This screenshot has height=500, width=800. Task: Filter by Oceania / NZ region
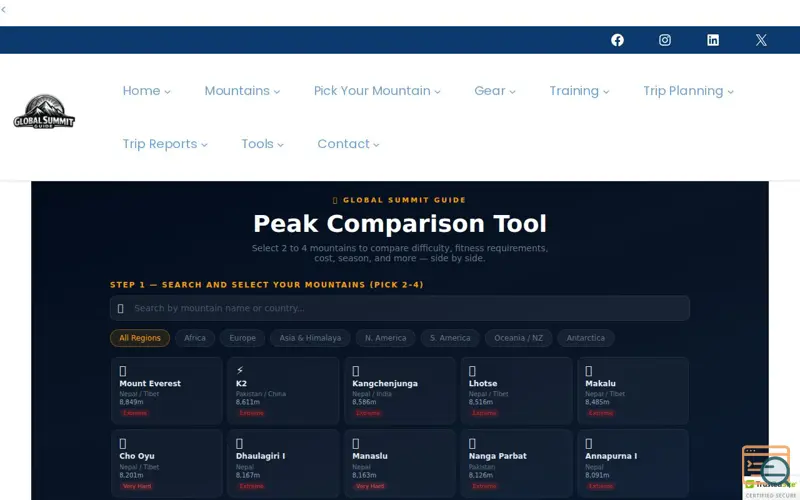[x=518, y=338]
